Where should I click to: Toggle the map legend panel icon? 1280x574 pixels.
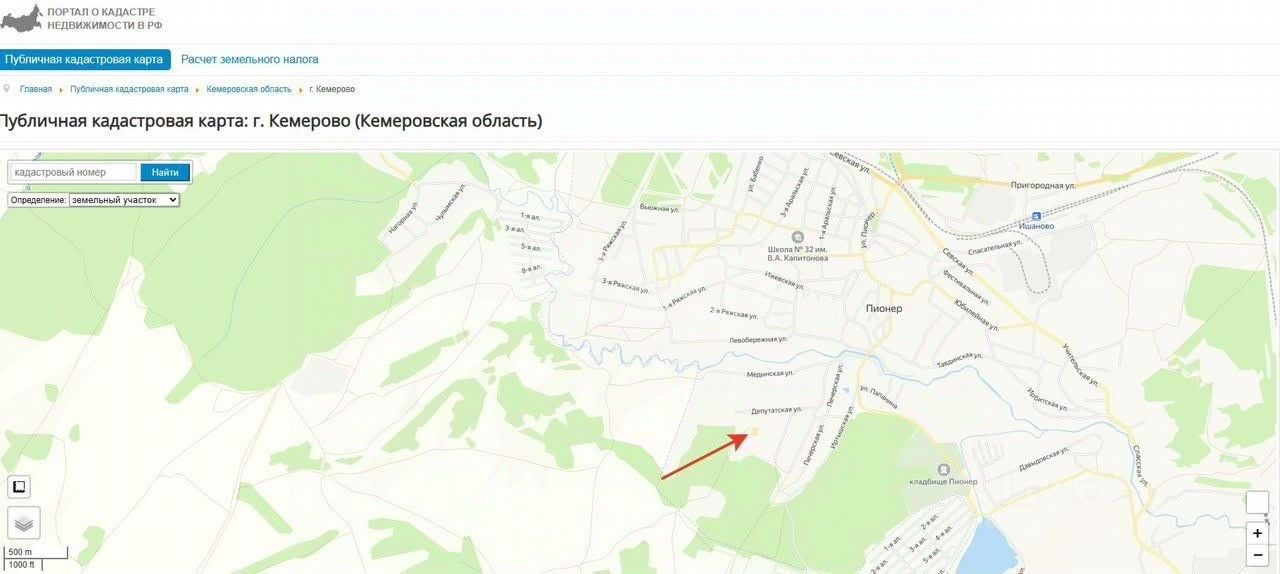[x=19, y=487]
